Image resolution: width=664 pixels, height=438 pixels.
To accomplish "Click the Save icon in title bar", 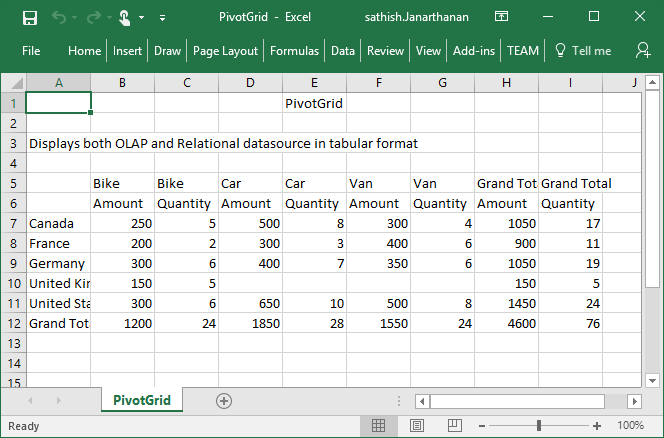I will (29, 17).
